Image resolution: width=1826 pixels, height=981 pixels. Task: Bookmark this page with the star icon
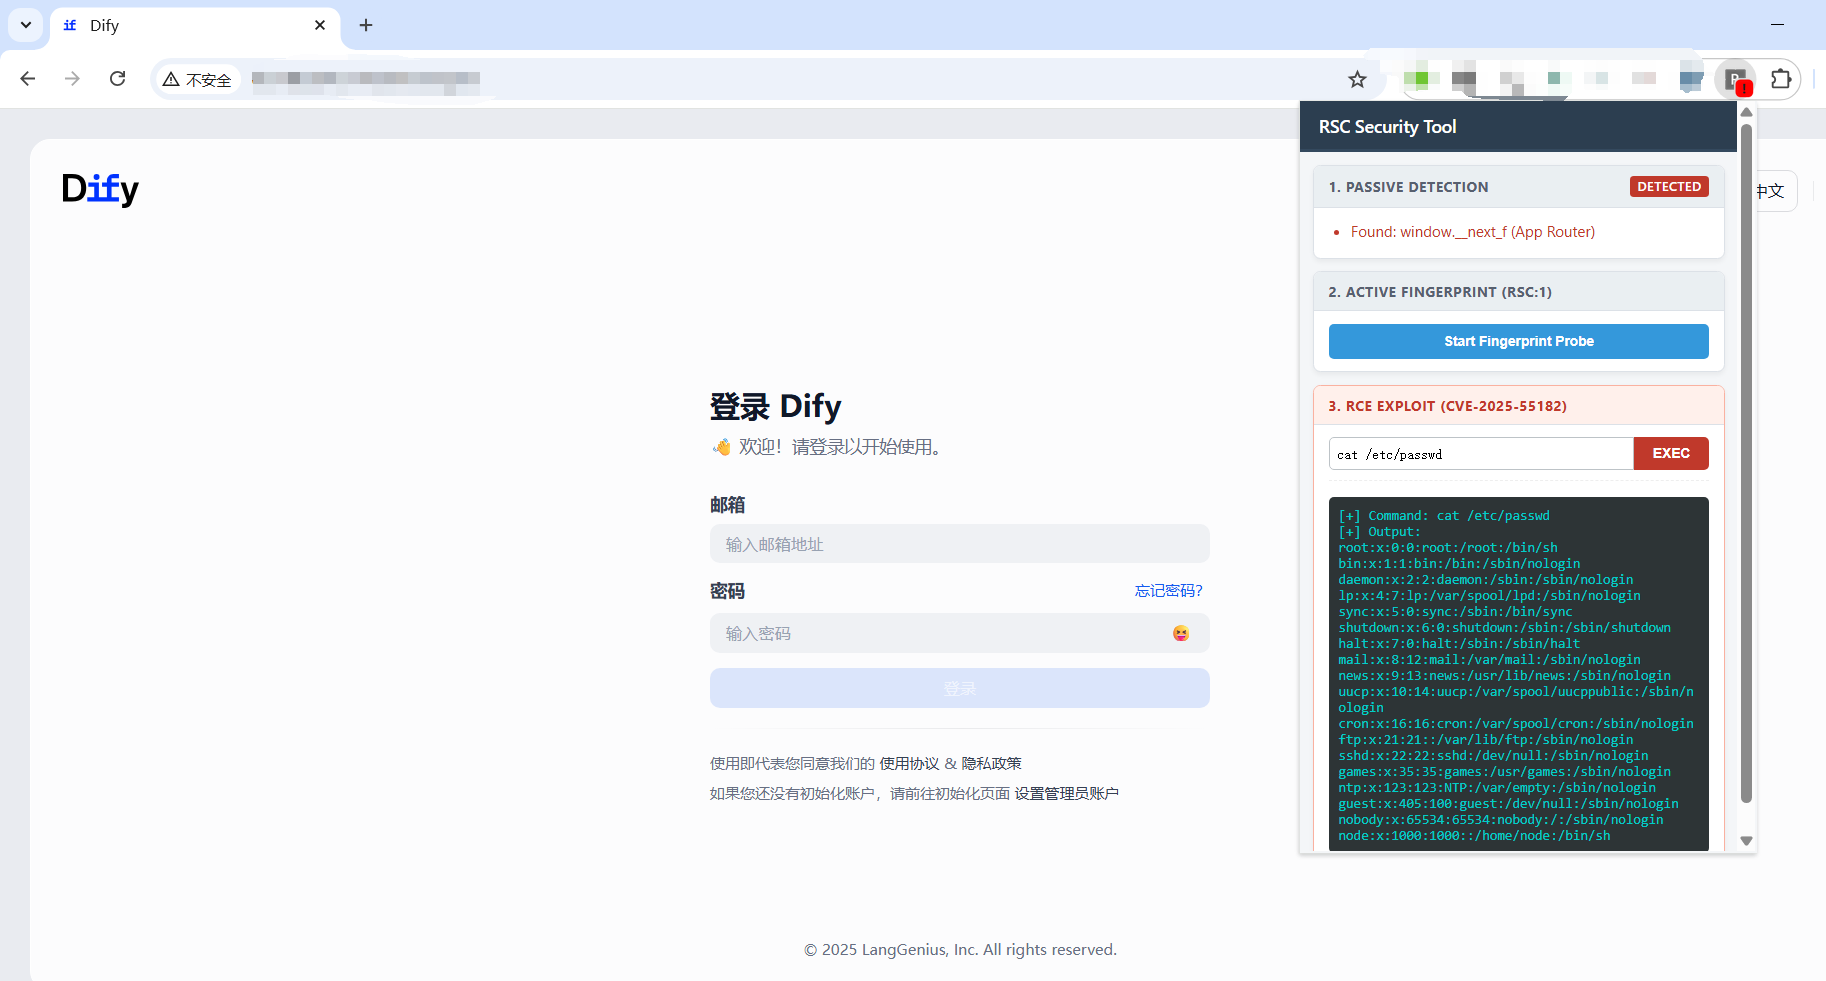coord(1357,79)
